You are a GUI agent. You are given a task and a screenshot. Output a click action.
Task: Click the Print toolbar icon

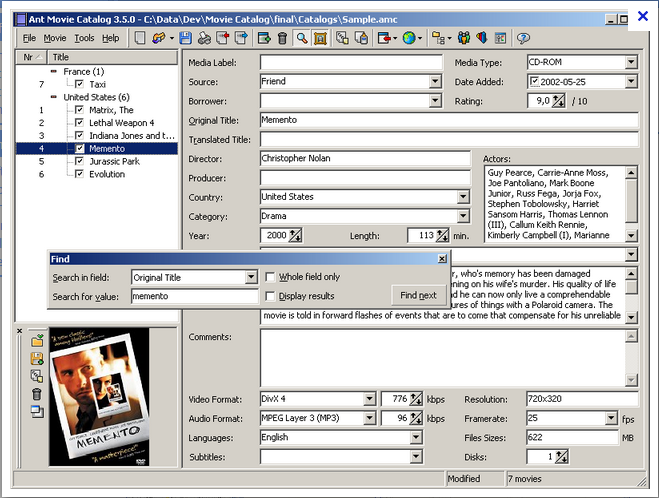click(x=204, y=38)
